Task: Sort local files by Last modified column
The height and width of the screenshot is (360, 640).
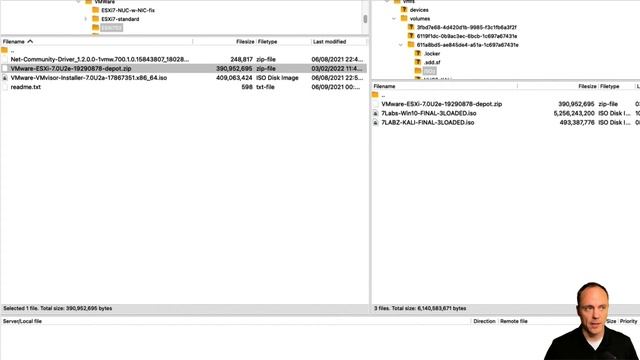Action: (x=329, y=42)
